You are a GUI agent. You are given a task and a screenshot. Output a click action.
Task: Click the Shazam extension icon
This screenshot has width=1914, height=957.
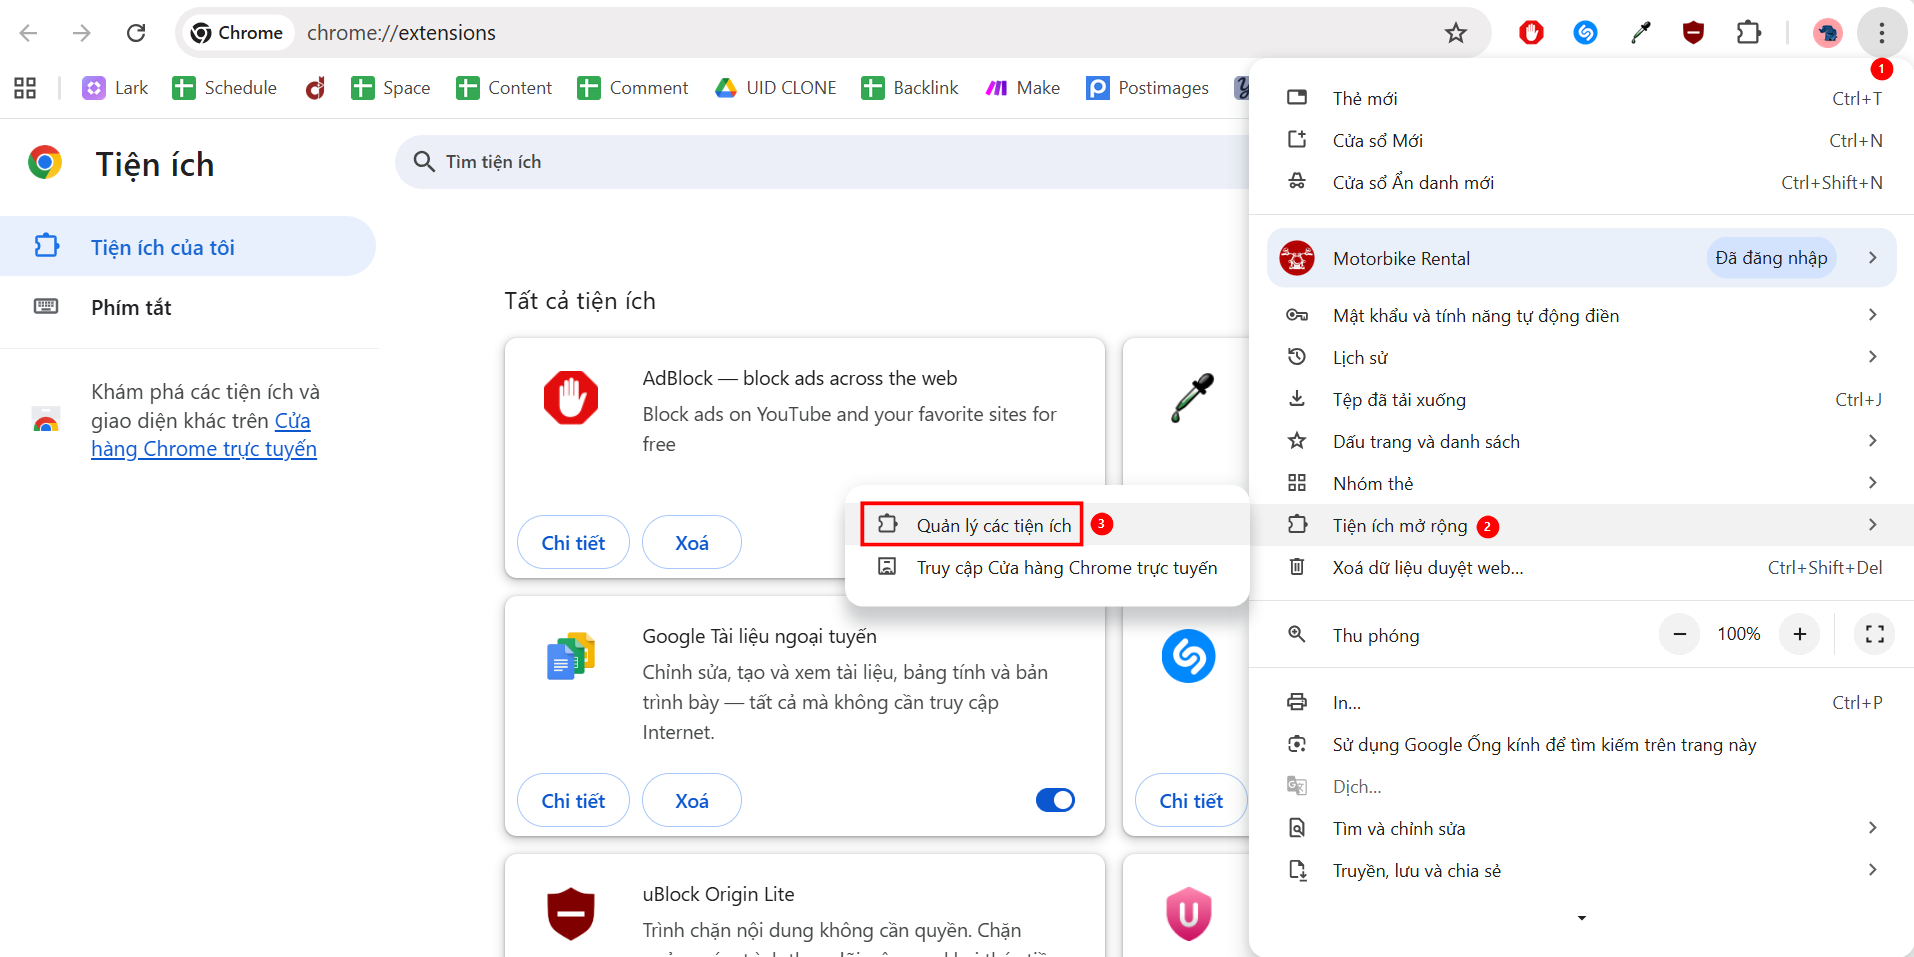[x=1585, y=33]
